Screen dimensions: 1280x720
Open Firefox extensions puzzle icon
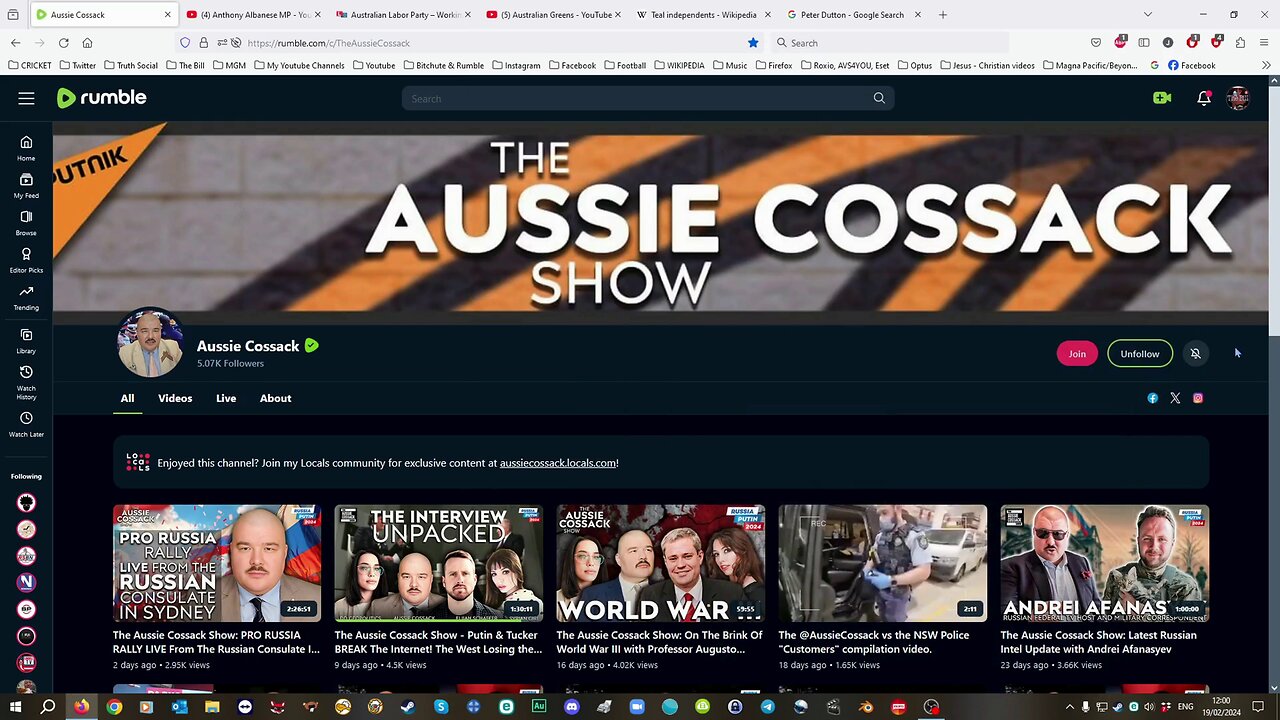[1240, 43]
